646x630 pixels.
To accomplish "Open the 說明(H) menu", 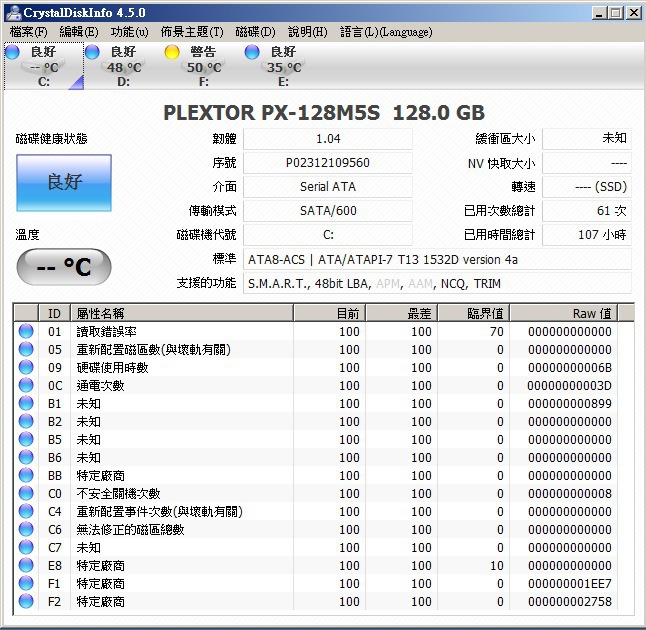I will click(307, 32).
